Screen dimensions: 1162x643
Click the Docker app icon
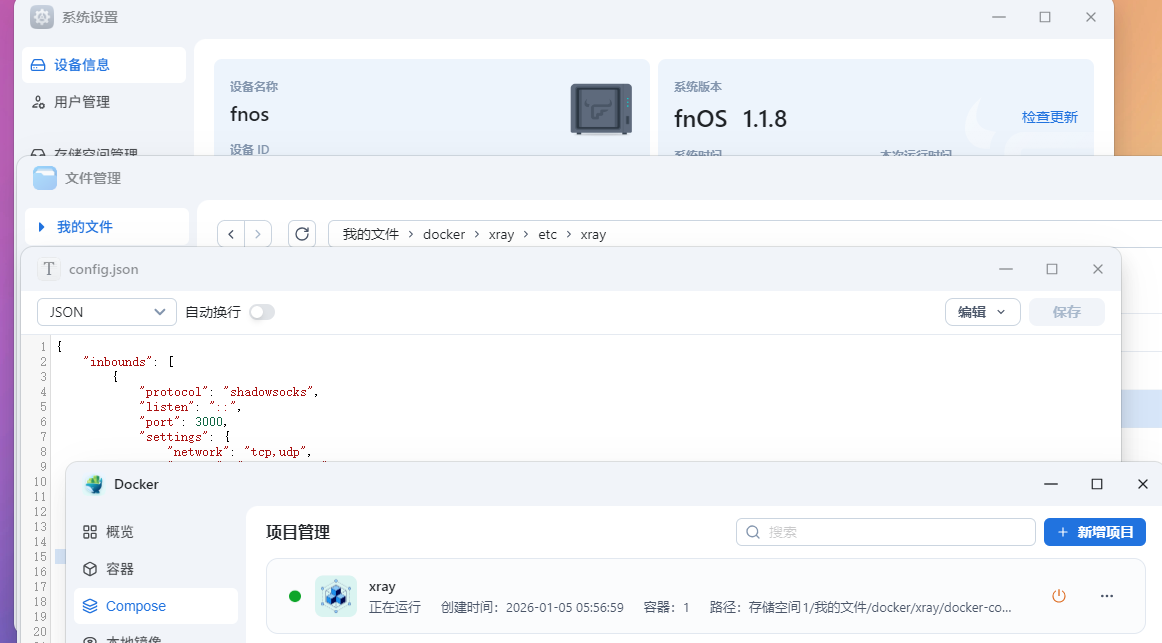click(x=94, y=484)
